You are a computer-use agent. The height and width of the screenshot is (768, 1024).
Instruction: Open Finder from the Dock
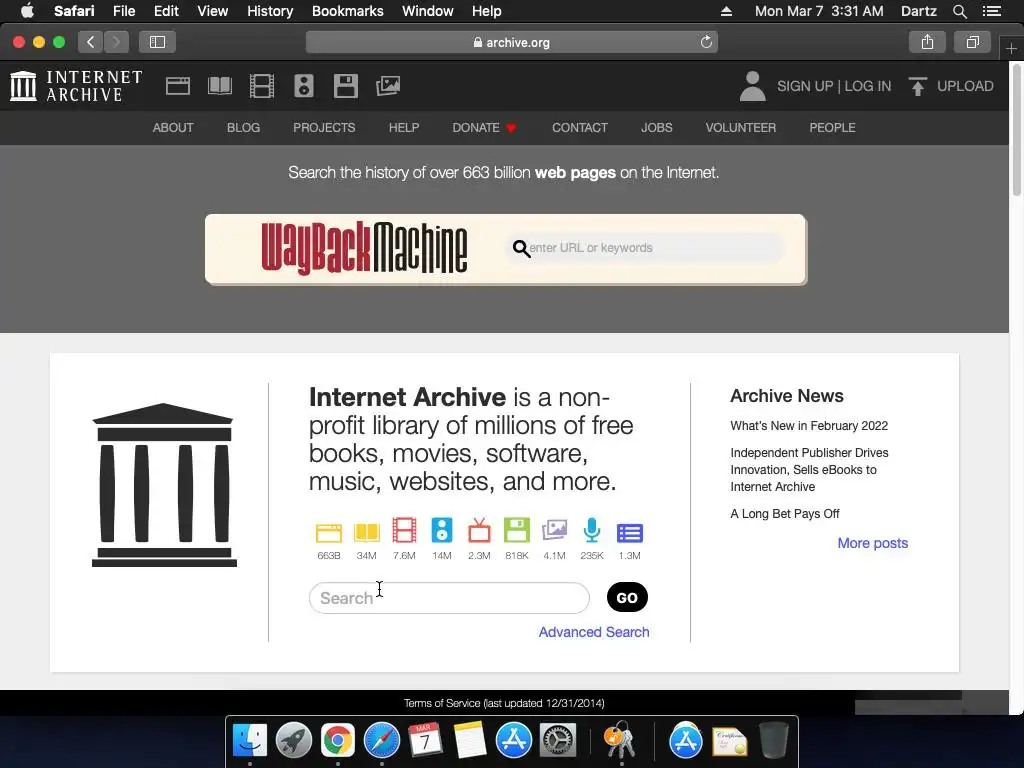coord(249,740)
